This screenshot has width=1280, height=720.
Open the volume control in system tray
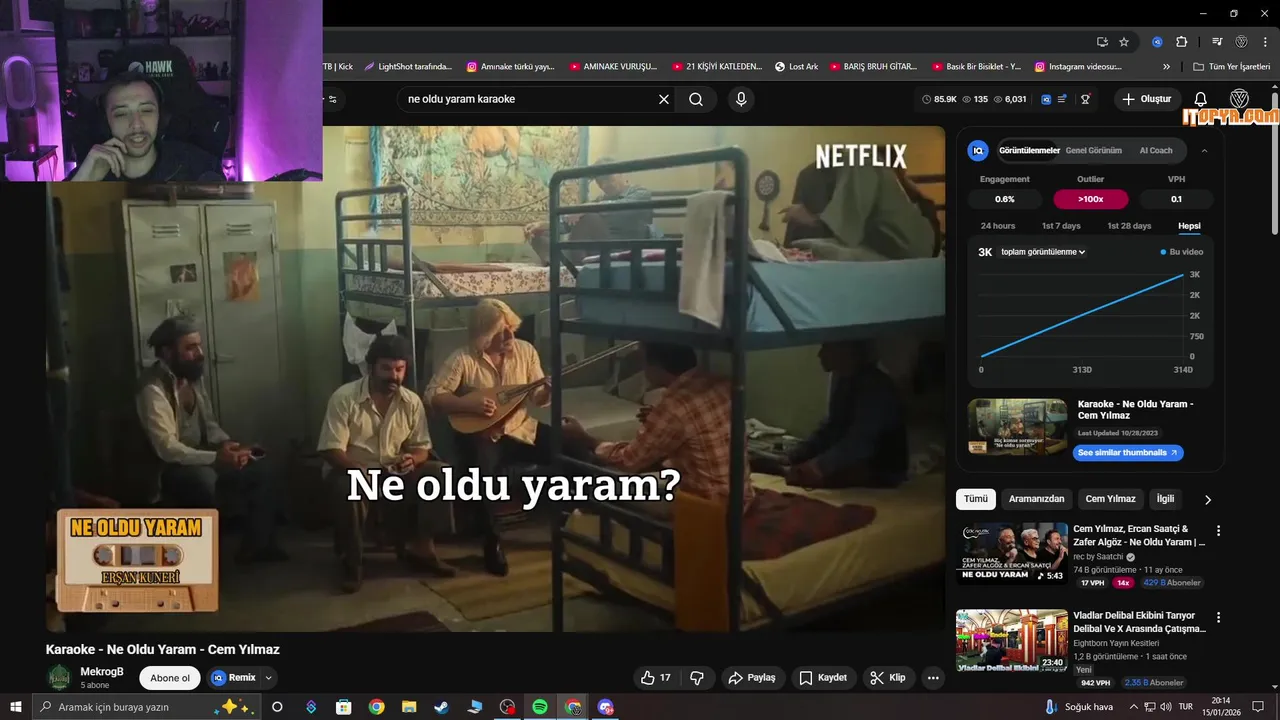[1166, 707]
